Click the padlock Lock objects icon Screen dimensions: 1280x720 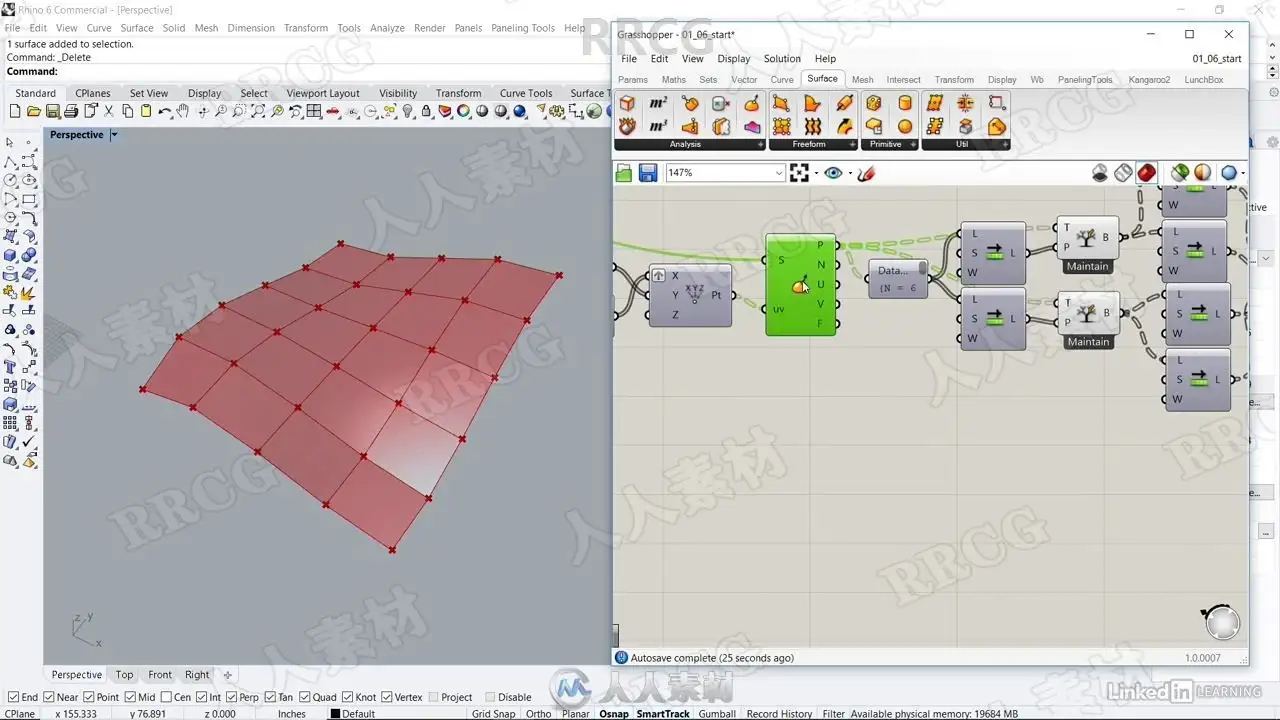(427, 112)
